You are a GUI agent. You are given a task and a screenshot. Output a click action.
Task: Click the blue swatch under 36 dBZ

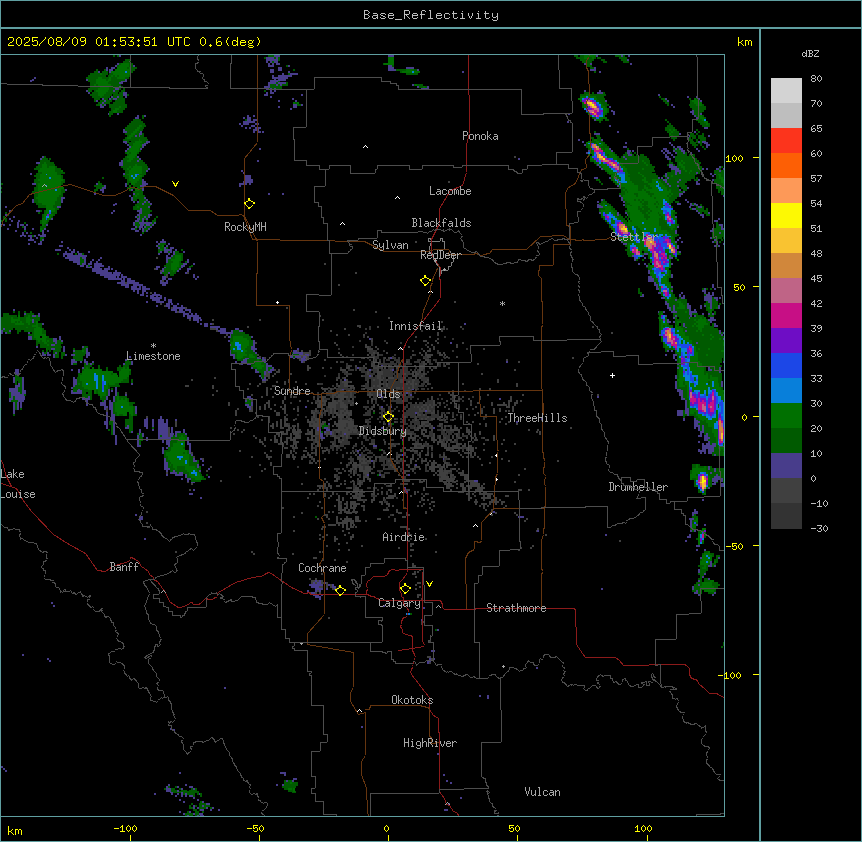[786, 366]
